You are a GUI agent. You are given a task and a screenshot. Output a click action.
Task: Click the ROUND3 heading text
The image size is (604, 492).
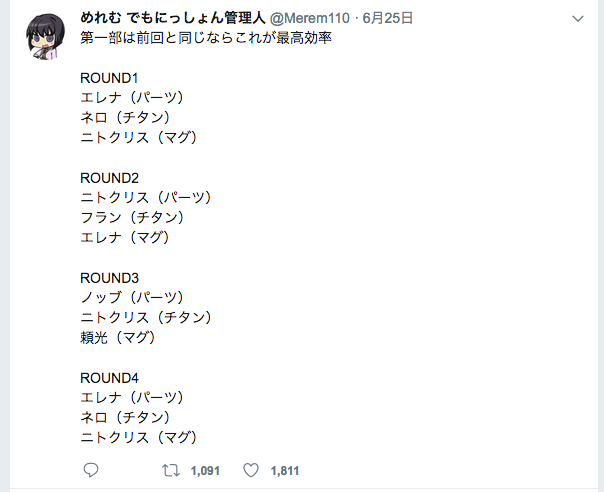pos(110,277)
